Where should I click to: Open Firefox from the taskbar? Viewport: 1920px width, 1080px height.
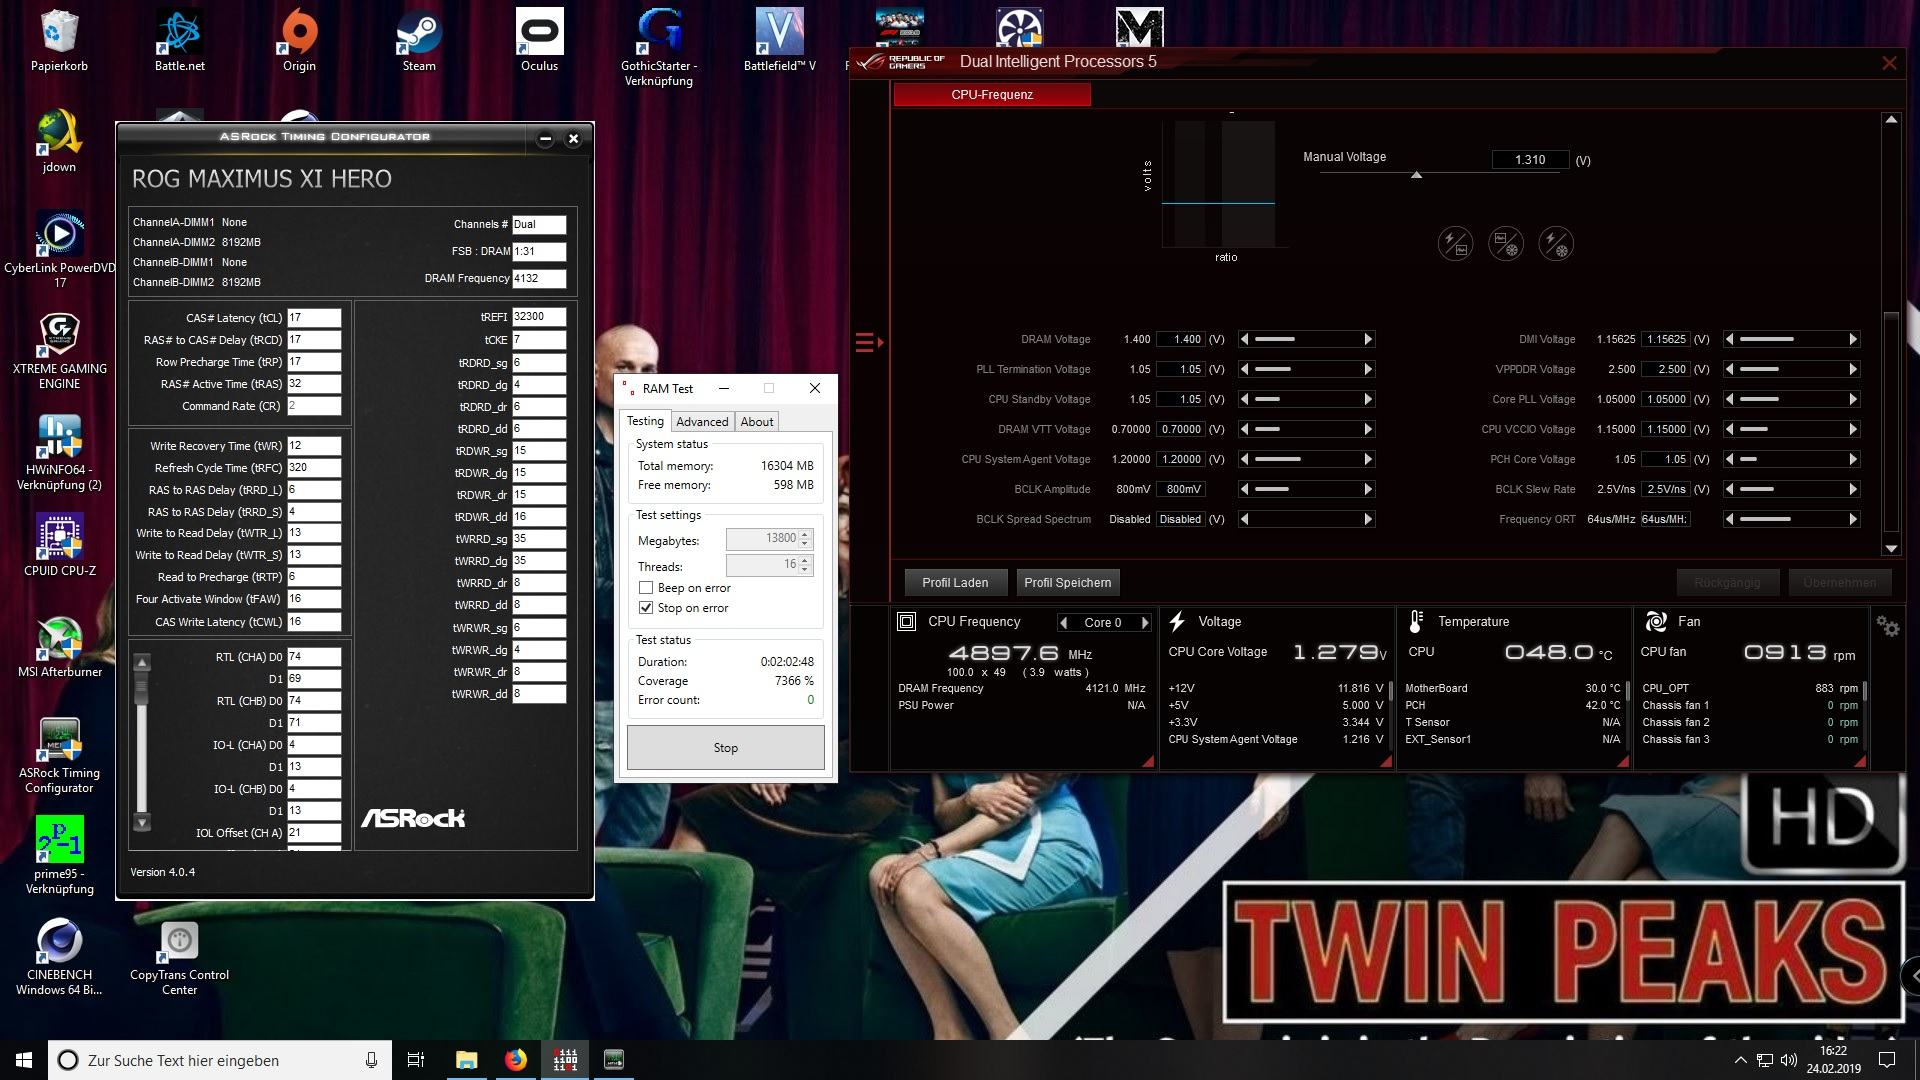click(x=516, y=1060)
